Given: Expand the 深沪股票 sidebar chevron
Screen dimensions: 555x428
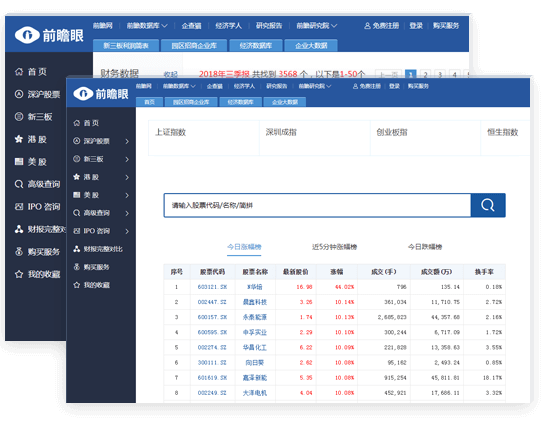Looking at the screenshot, I should 127,141.
